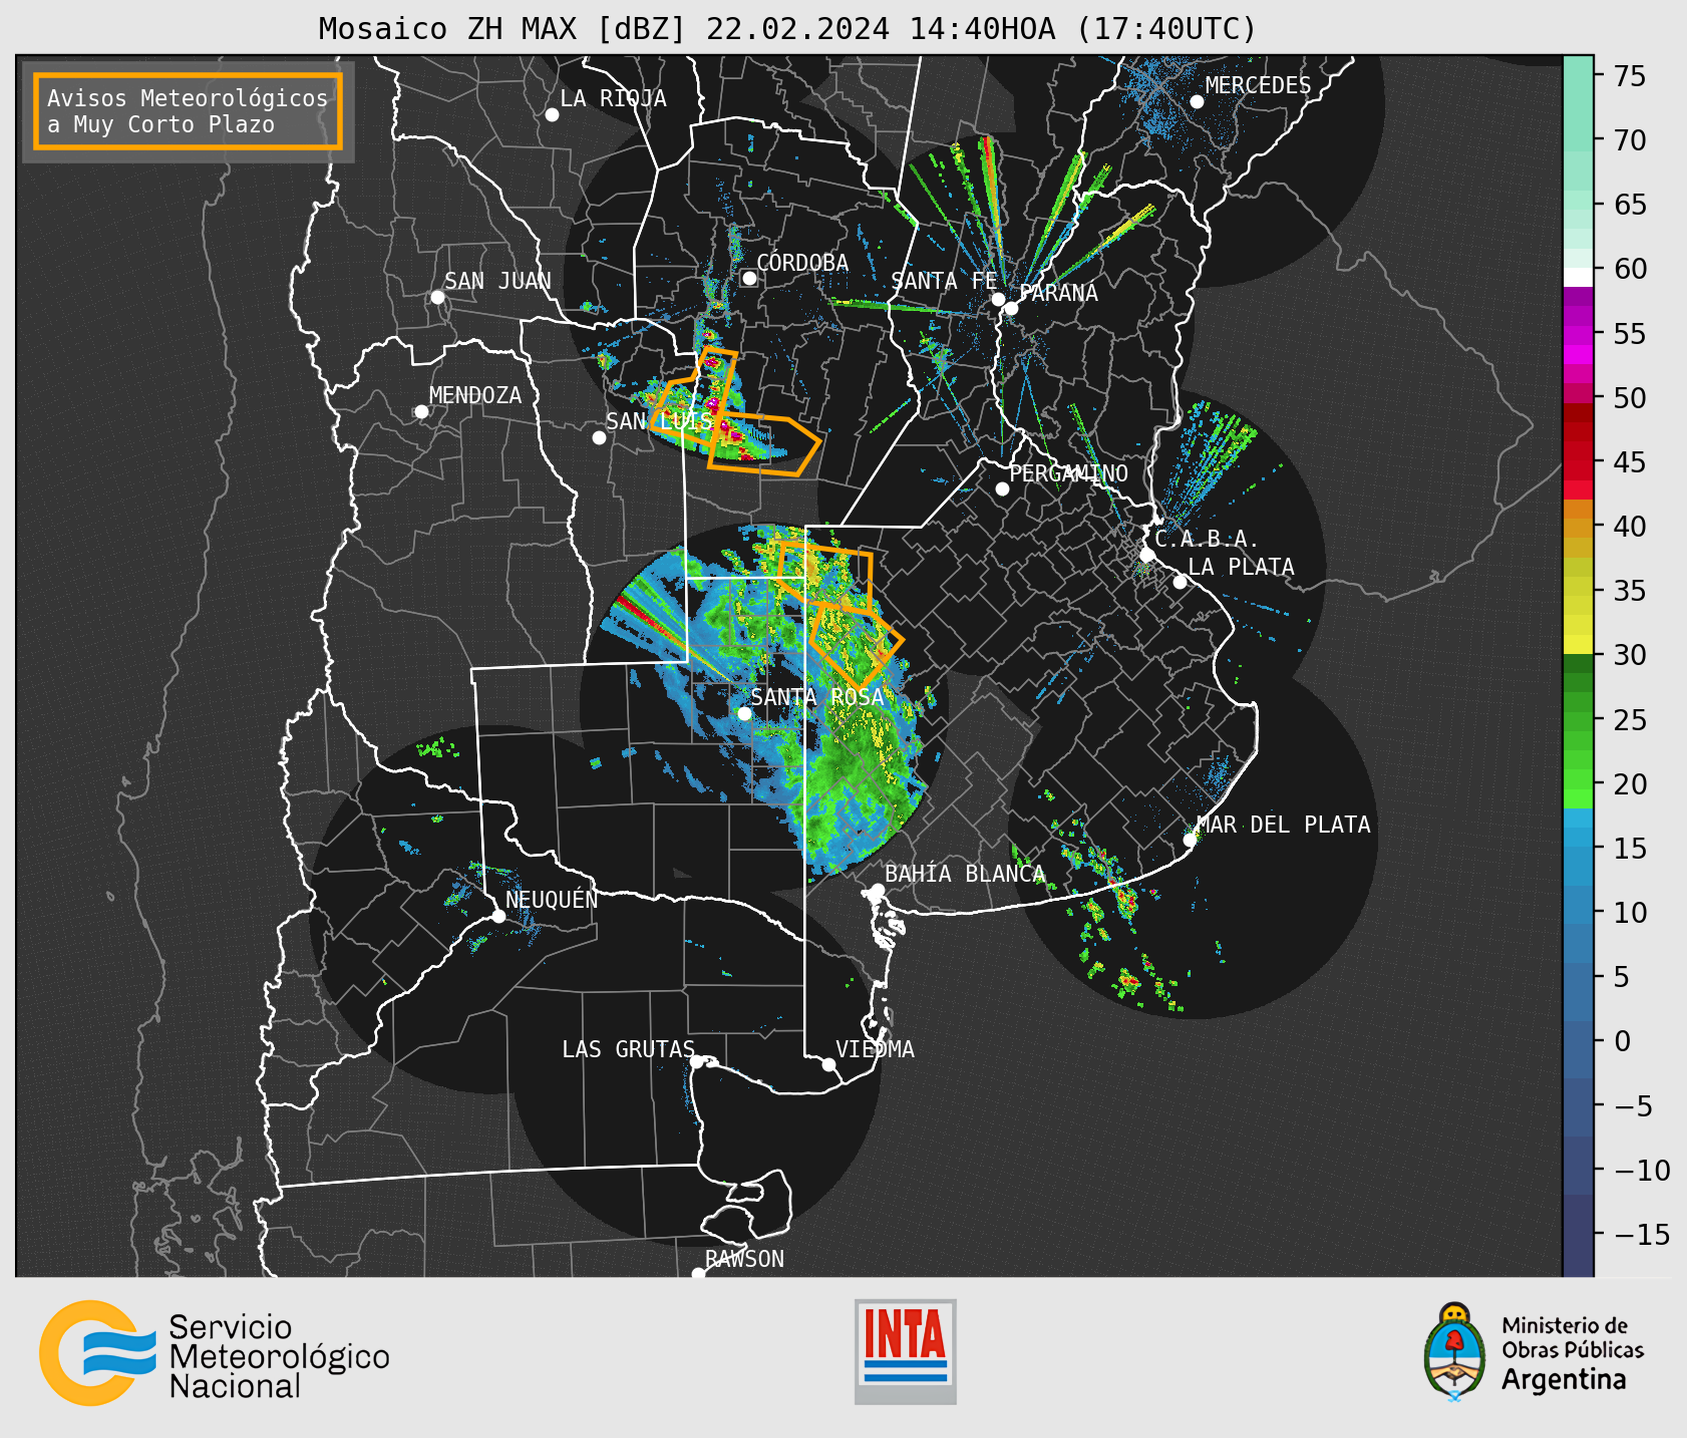Viewport: 1687px width, 1438px height.
Task: Click the 60 dBZ white band on colorbar
Action: coord(1578,277)
